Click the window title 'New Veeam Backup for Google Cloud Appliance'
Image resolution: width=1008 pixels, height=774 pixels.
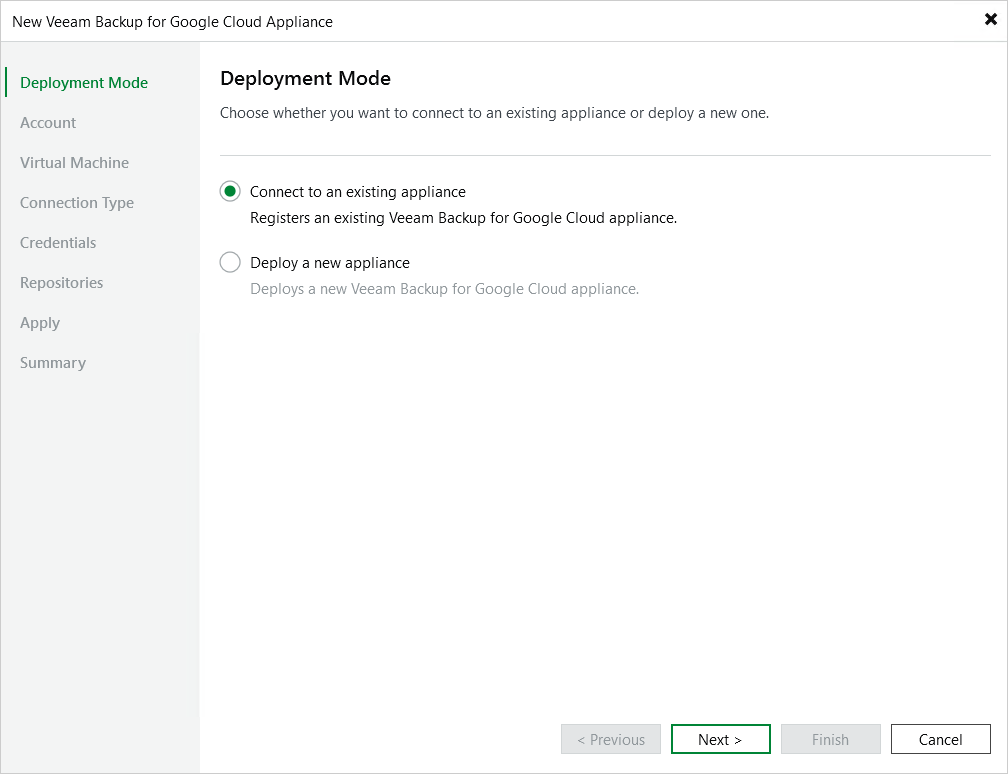tap(172, 22)
